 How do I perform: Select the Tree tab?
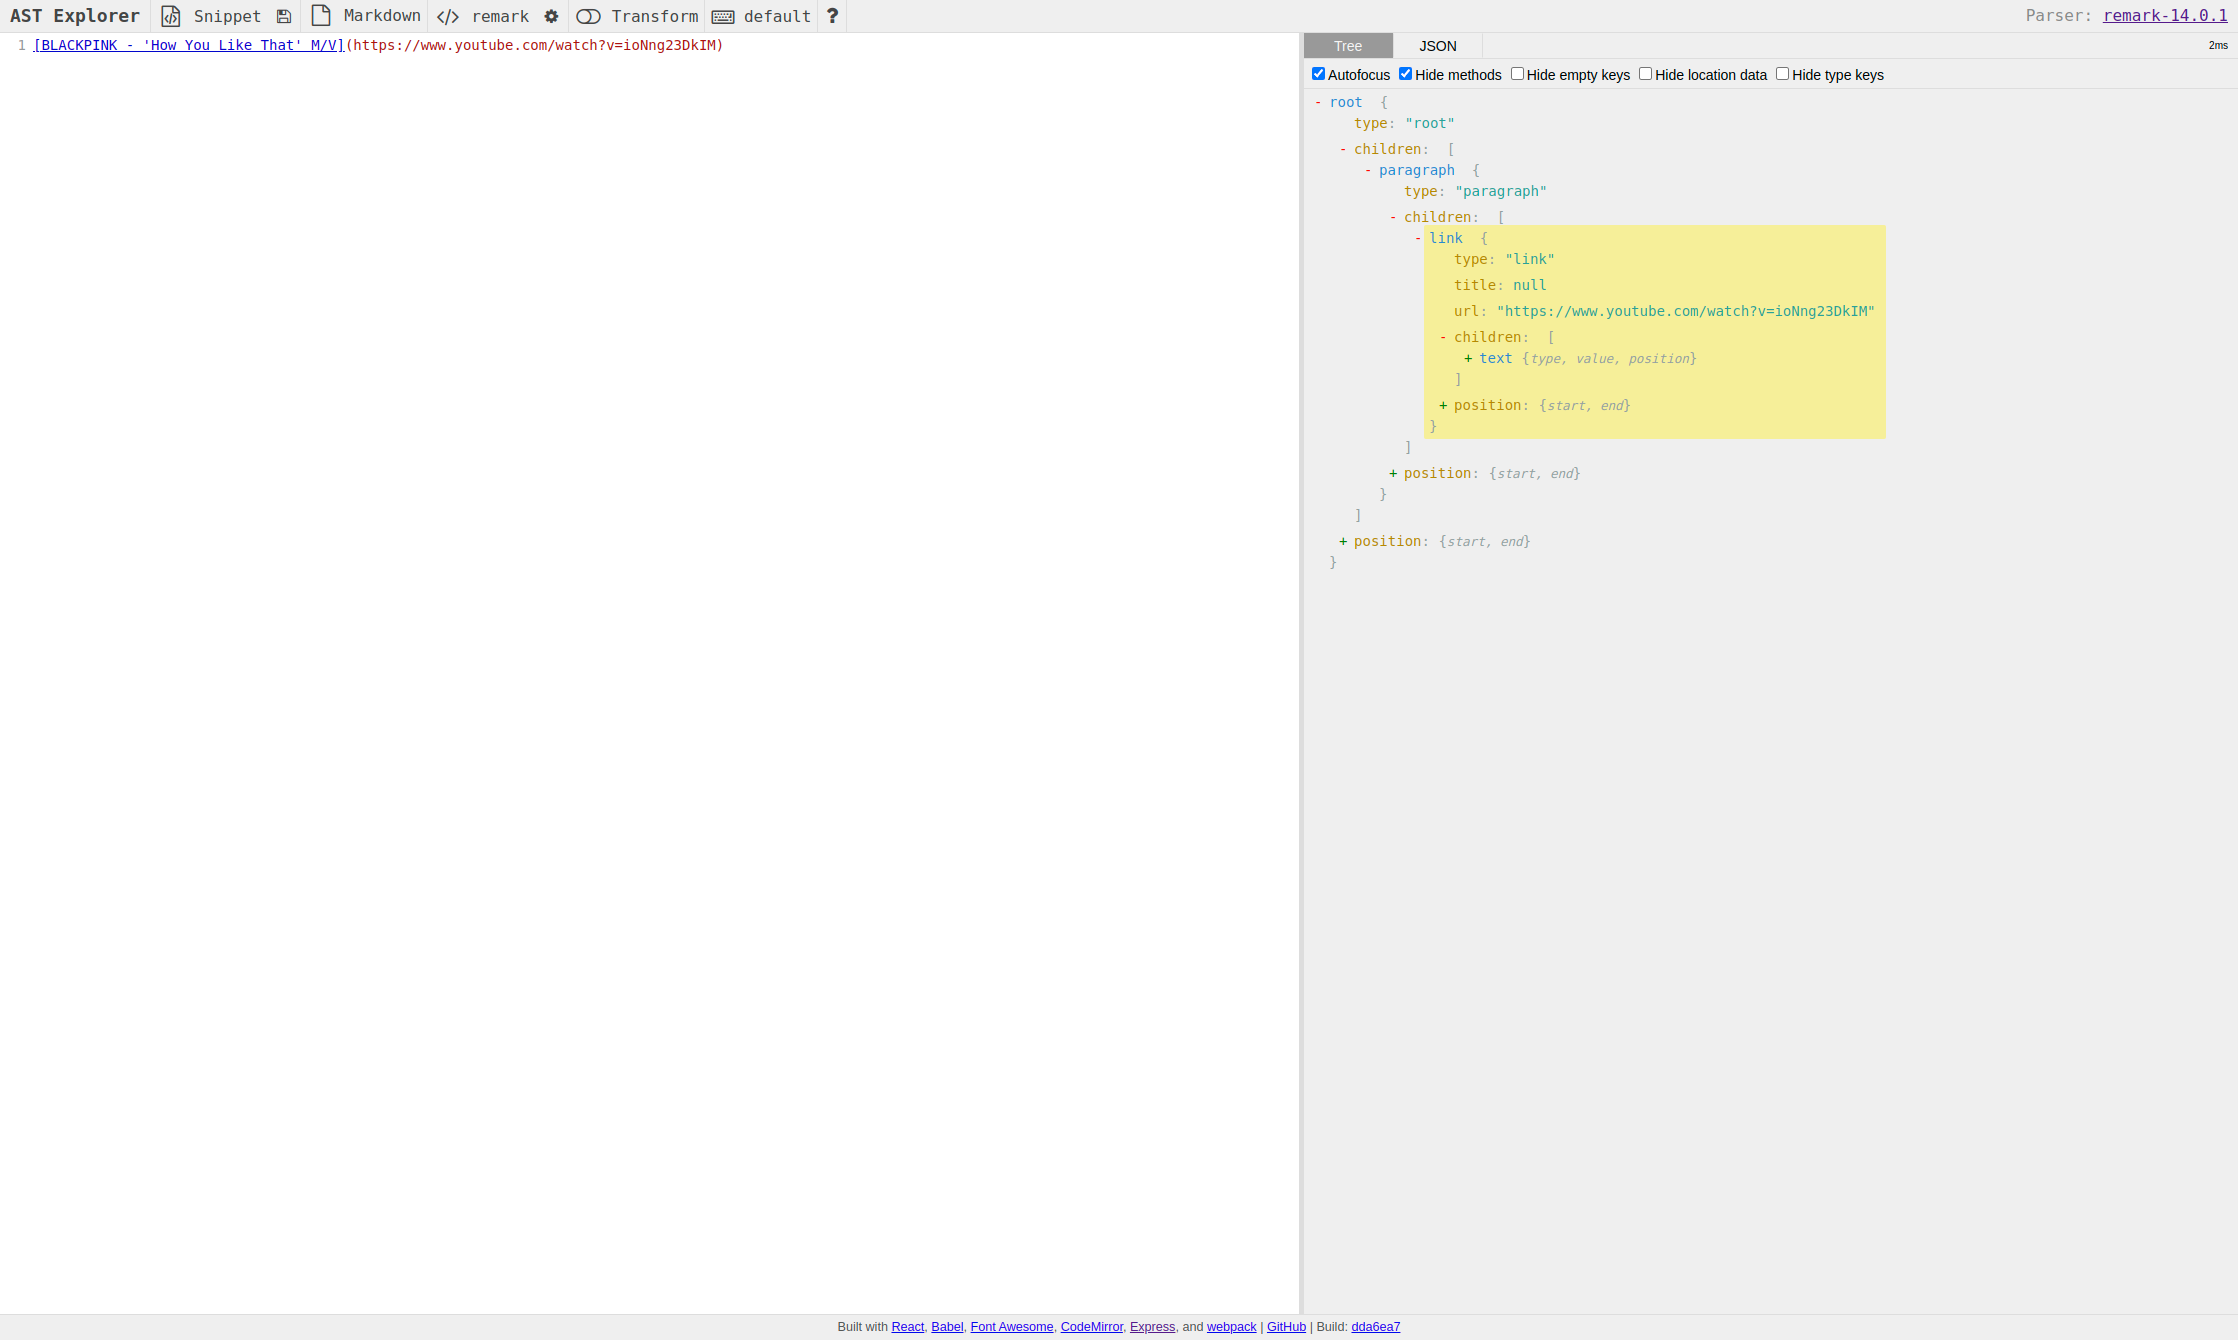coord(1347,45)
